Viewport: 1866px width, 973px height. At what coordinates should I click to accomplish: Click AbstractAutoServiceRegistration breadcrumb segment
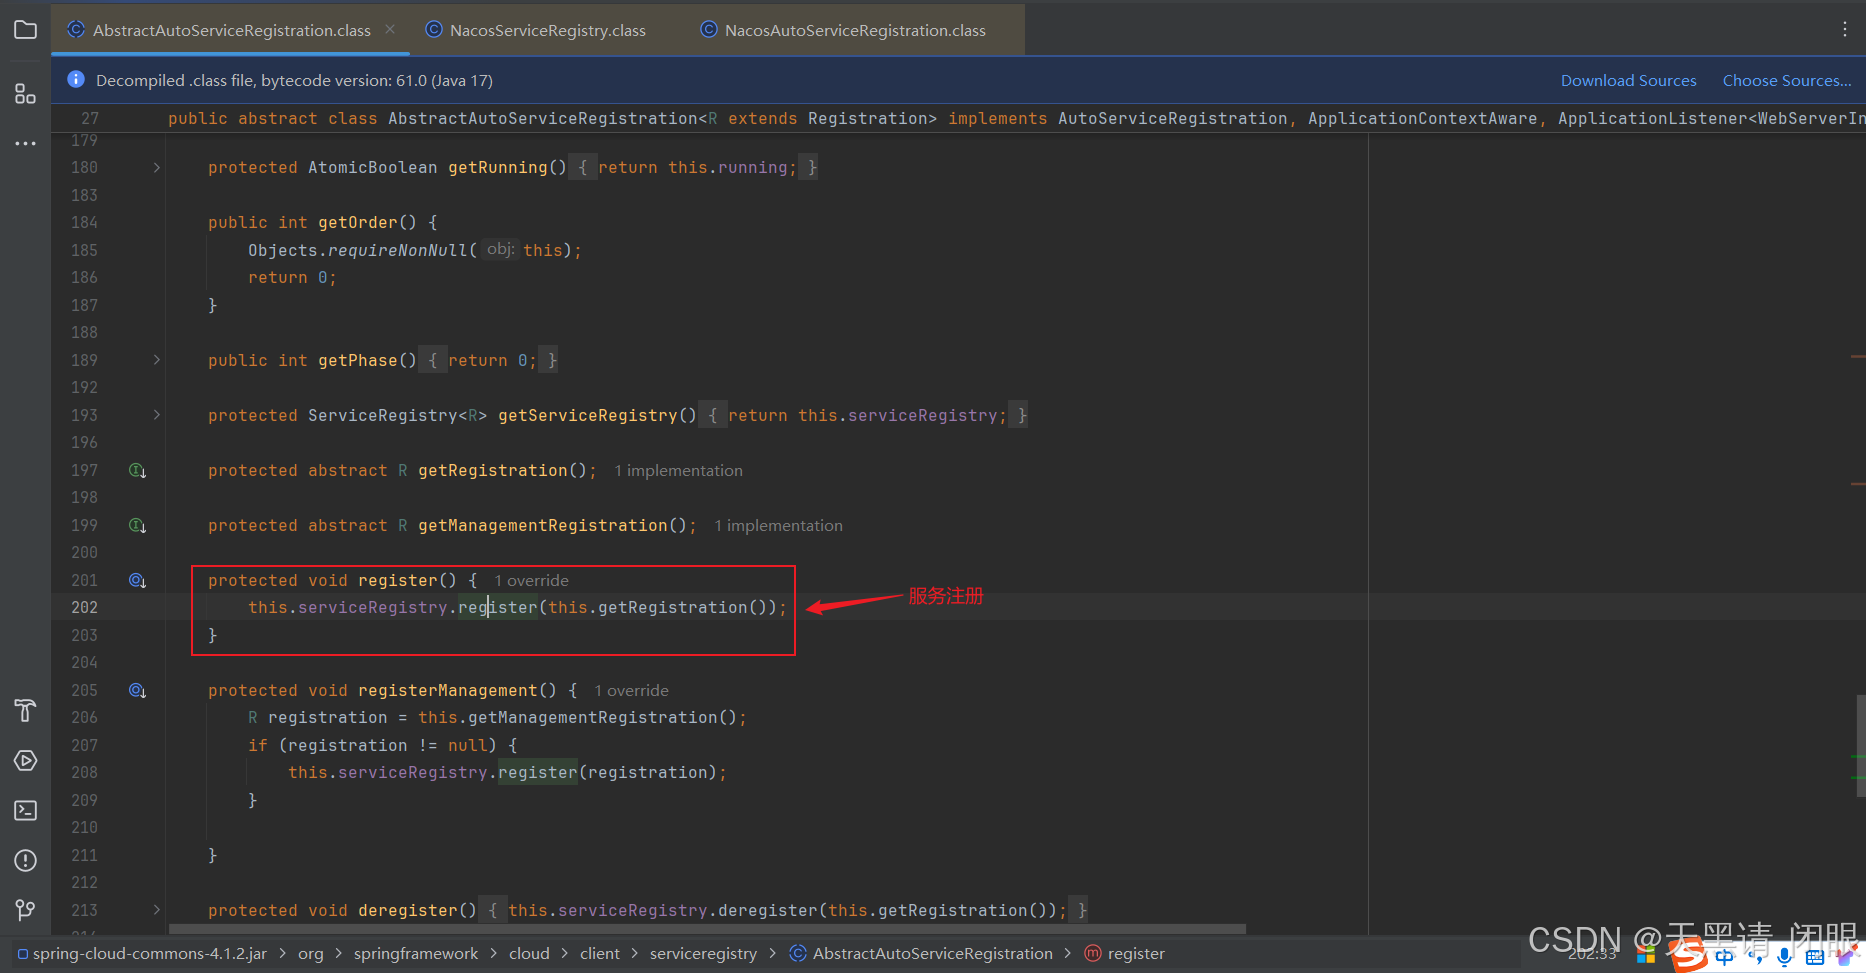tap(921, 954)
